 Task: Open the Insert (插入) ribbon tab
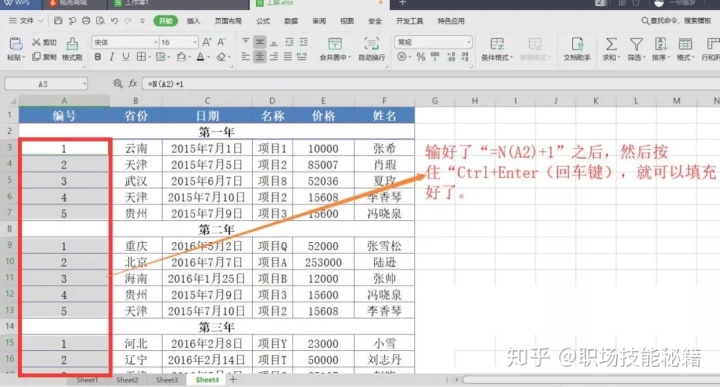pos(193,21)
